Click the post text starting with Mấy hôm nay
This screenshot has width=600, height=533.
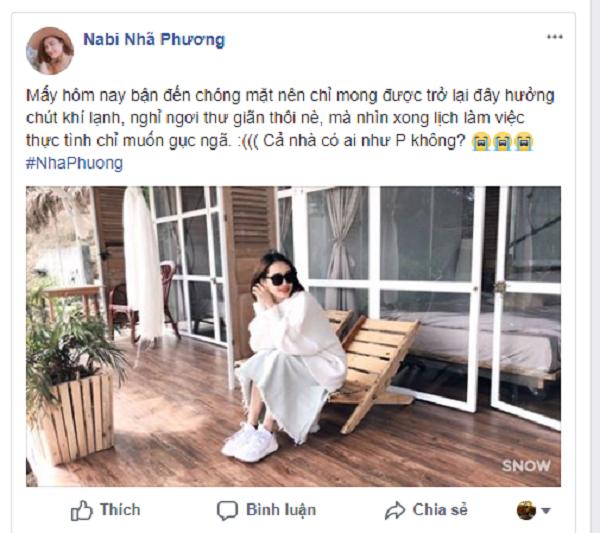290,118
